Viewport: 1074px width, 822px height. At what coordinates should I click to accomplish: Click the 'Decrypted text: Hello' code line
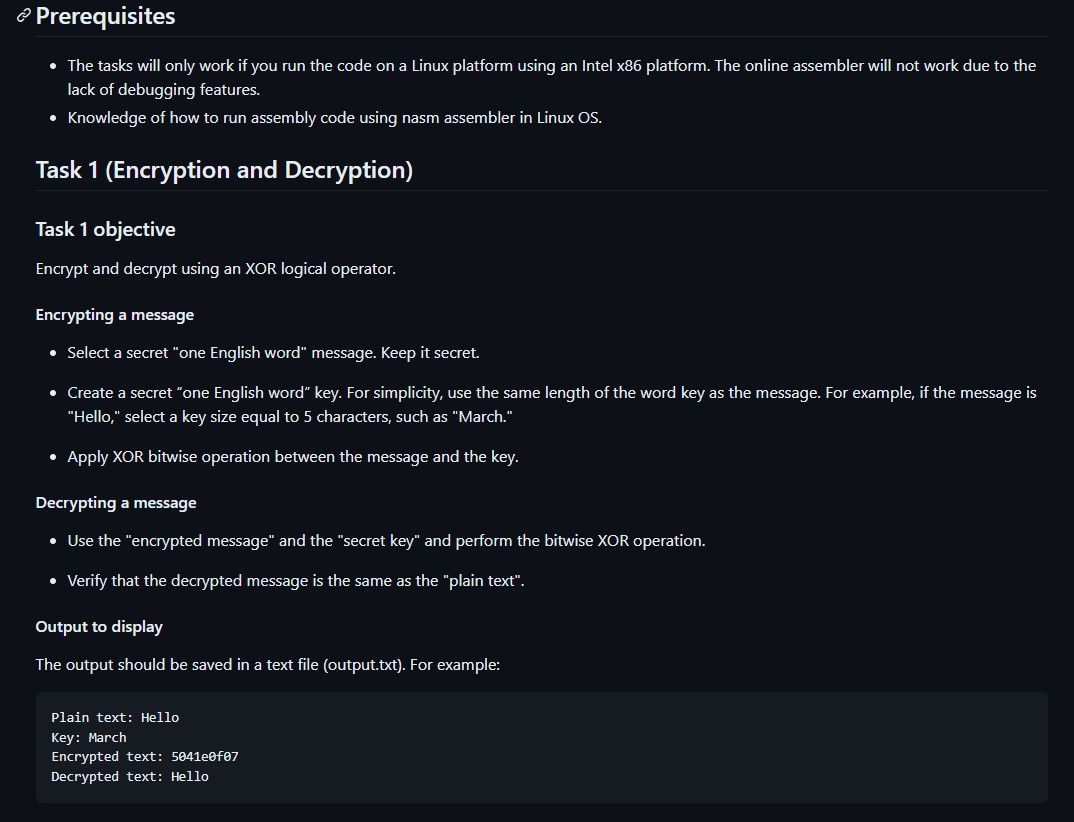point(130,777)
